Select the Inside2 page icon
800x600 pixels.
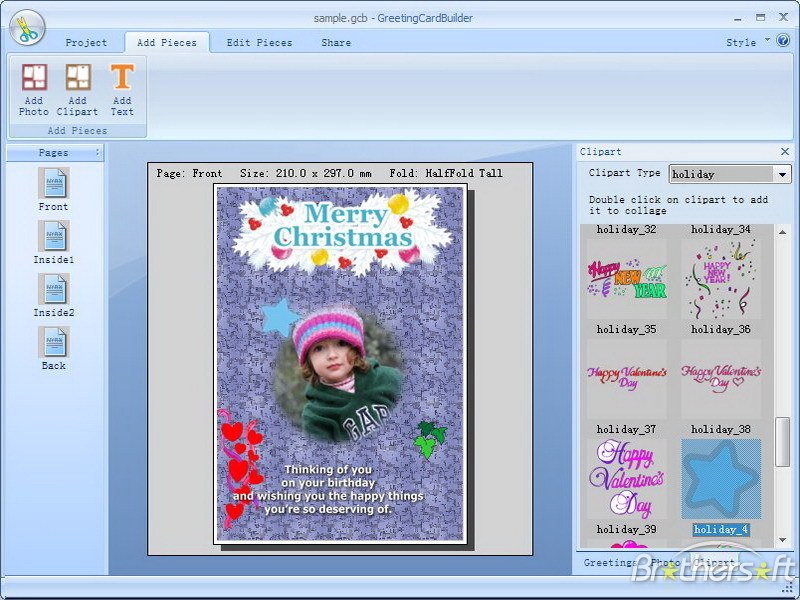[53, 289]
